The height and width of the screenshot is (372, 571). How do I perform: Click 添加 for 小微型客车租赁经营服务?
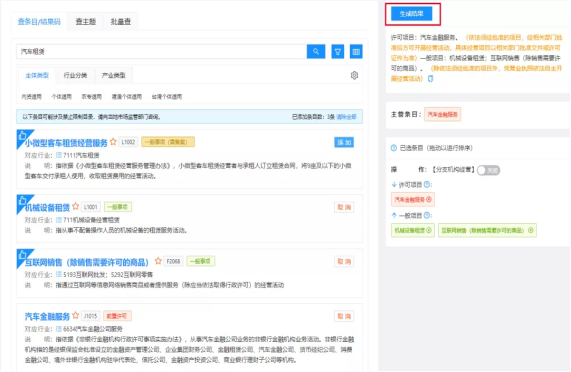[x=344, y=142]
